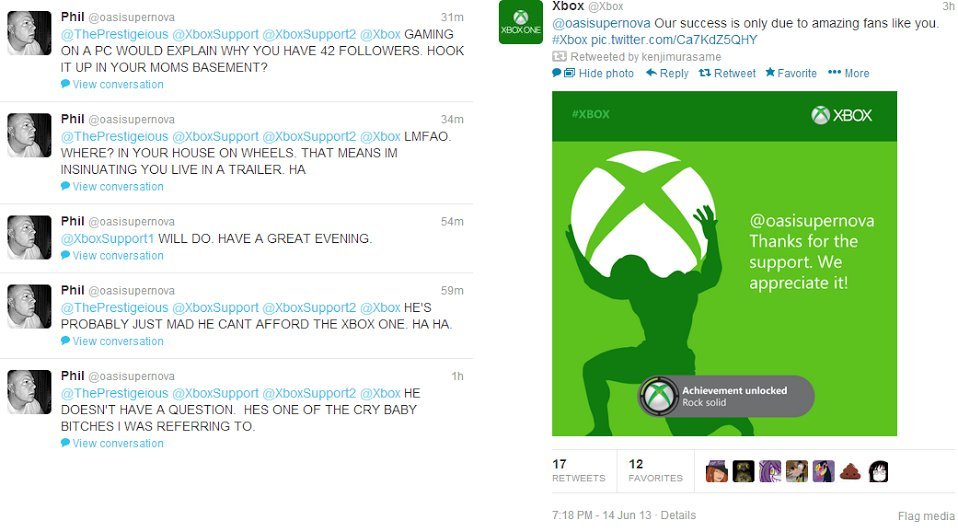Click Phil's avatar on the 31m tweet
The height and width of the screenshot is (532, 958).
[x=29, y=33]
